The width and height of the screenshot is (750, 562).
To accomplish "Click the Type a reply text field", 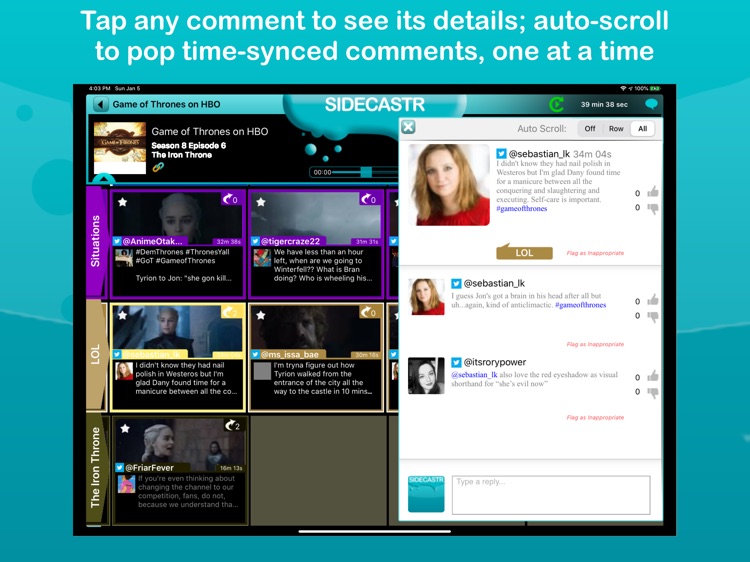I will [x=551, y=495].
